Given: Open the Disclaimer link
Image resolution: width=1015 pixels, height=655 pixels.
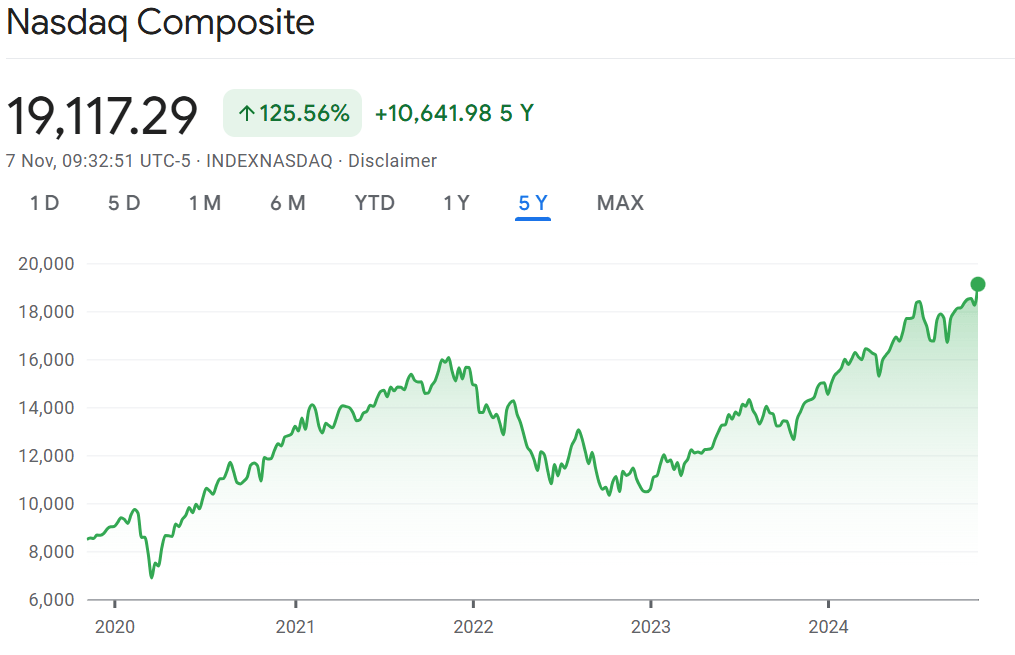Looking at the screenshot, I should click(x=392, y=160).
